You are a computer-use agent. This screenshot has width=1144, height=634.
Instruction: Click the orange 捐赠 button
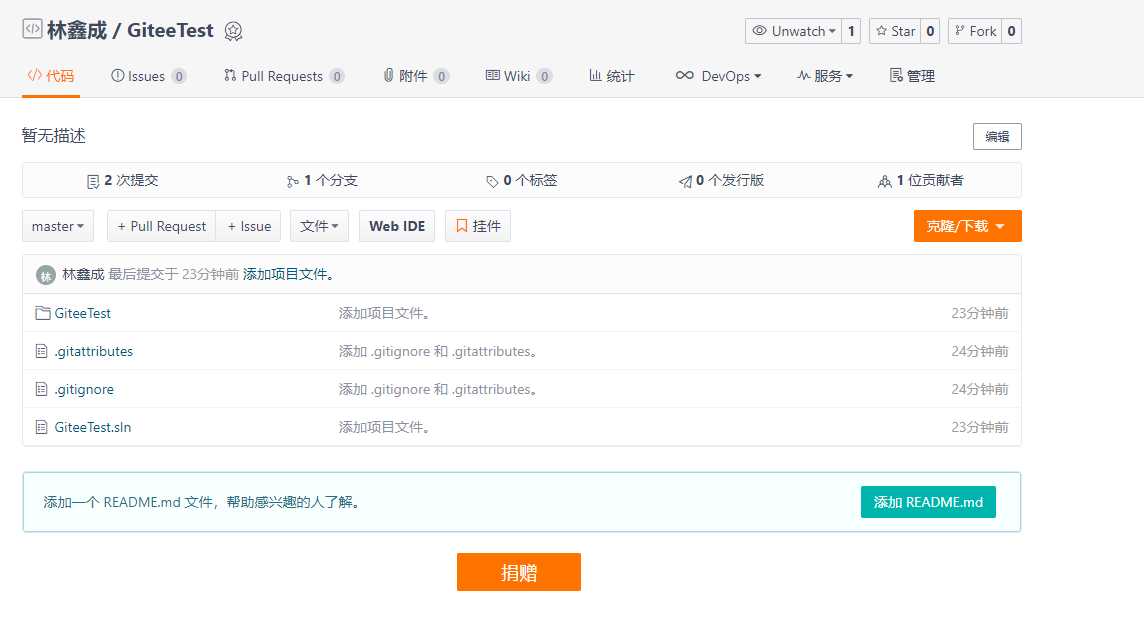coord(519,572)
